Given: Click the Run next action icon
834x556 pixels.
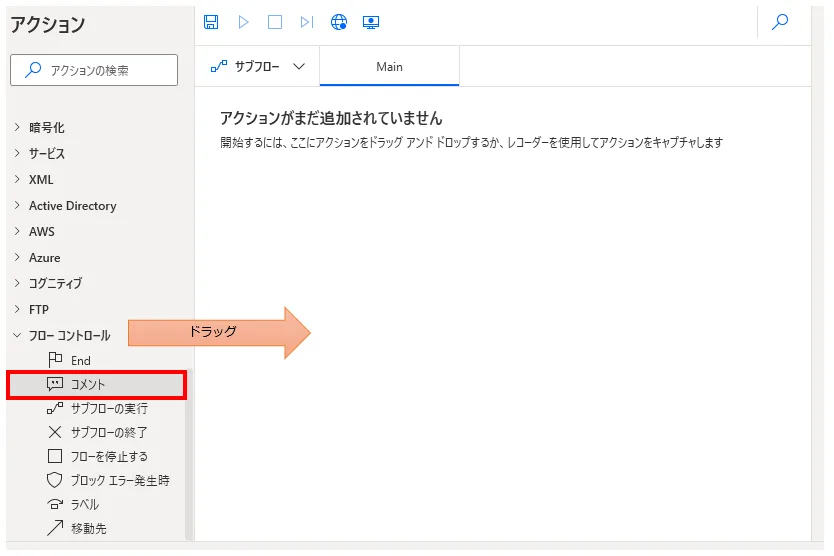Looking at the screenshot, I should pyautogui.click(x=307, y=22).
